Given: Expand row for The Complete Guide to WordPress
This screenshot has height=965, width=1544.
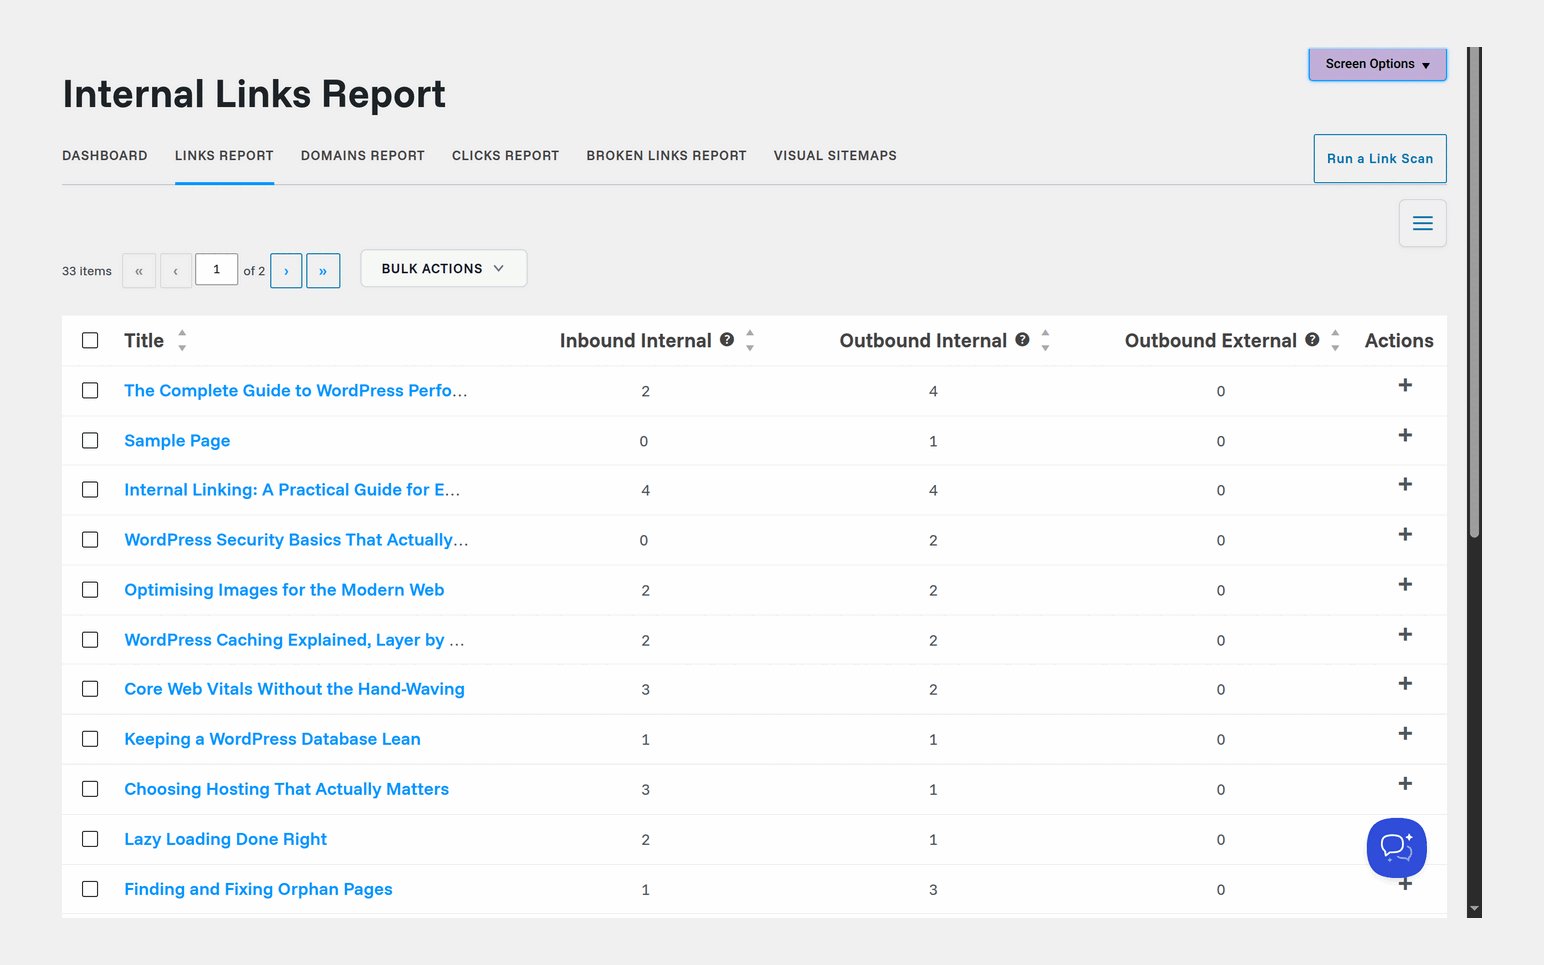Looking at the screenshot, I should (x=1405, y=385).
